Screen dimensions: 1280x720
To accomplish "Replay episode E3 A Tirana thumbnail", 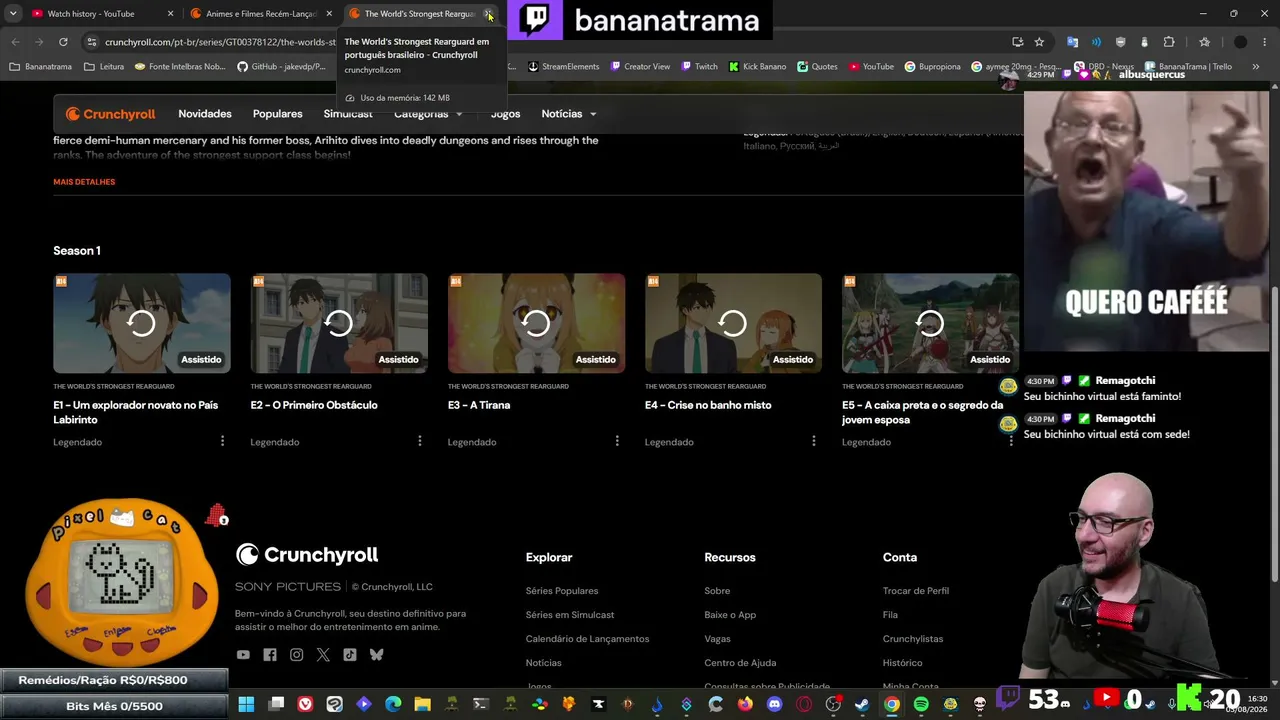I will coord(536,323).
